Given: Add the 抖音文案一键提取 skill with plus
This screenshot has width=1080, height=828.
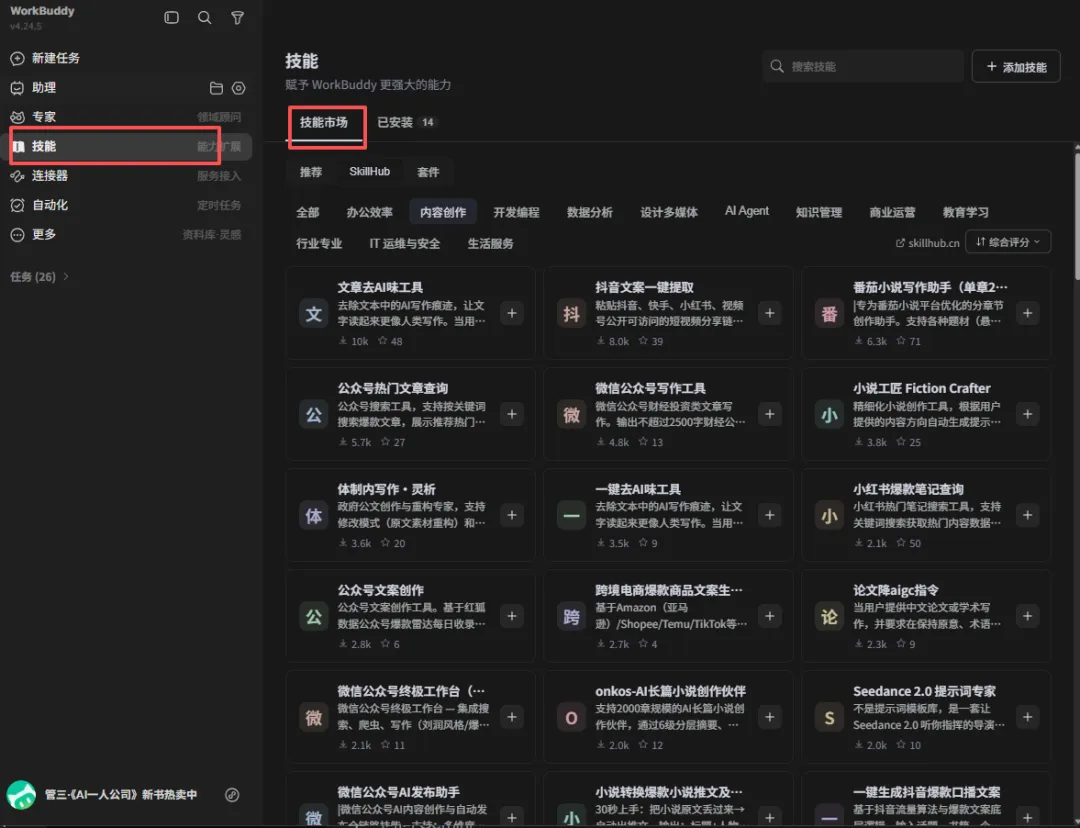Looking at the screenshot, I should tap(769, 313).
